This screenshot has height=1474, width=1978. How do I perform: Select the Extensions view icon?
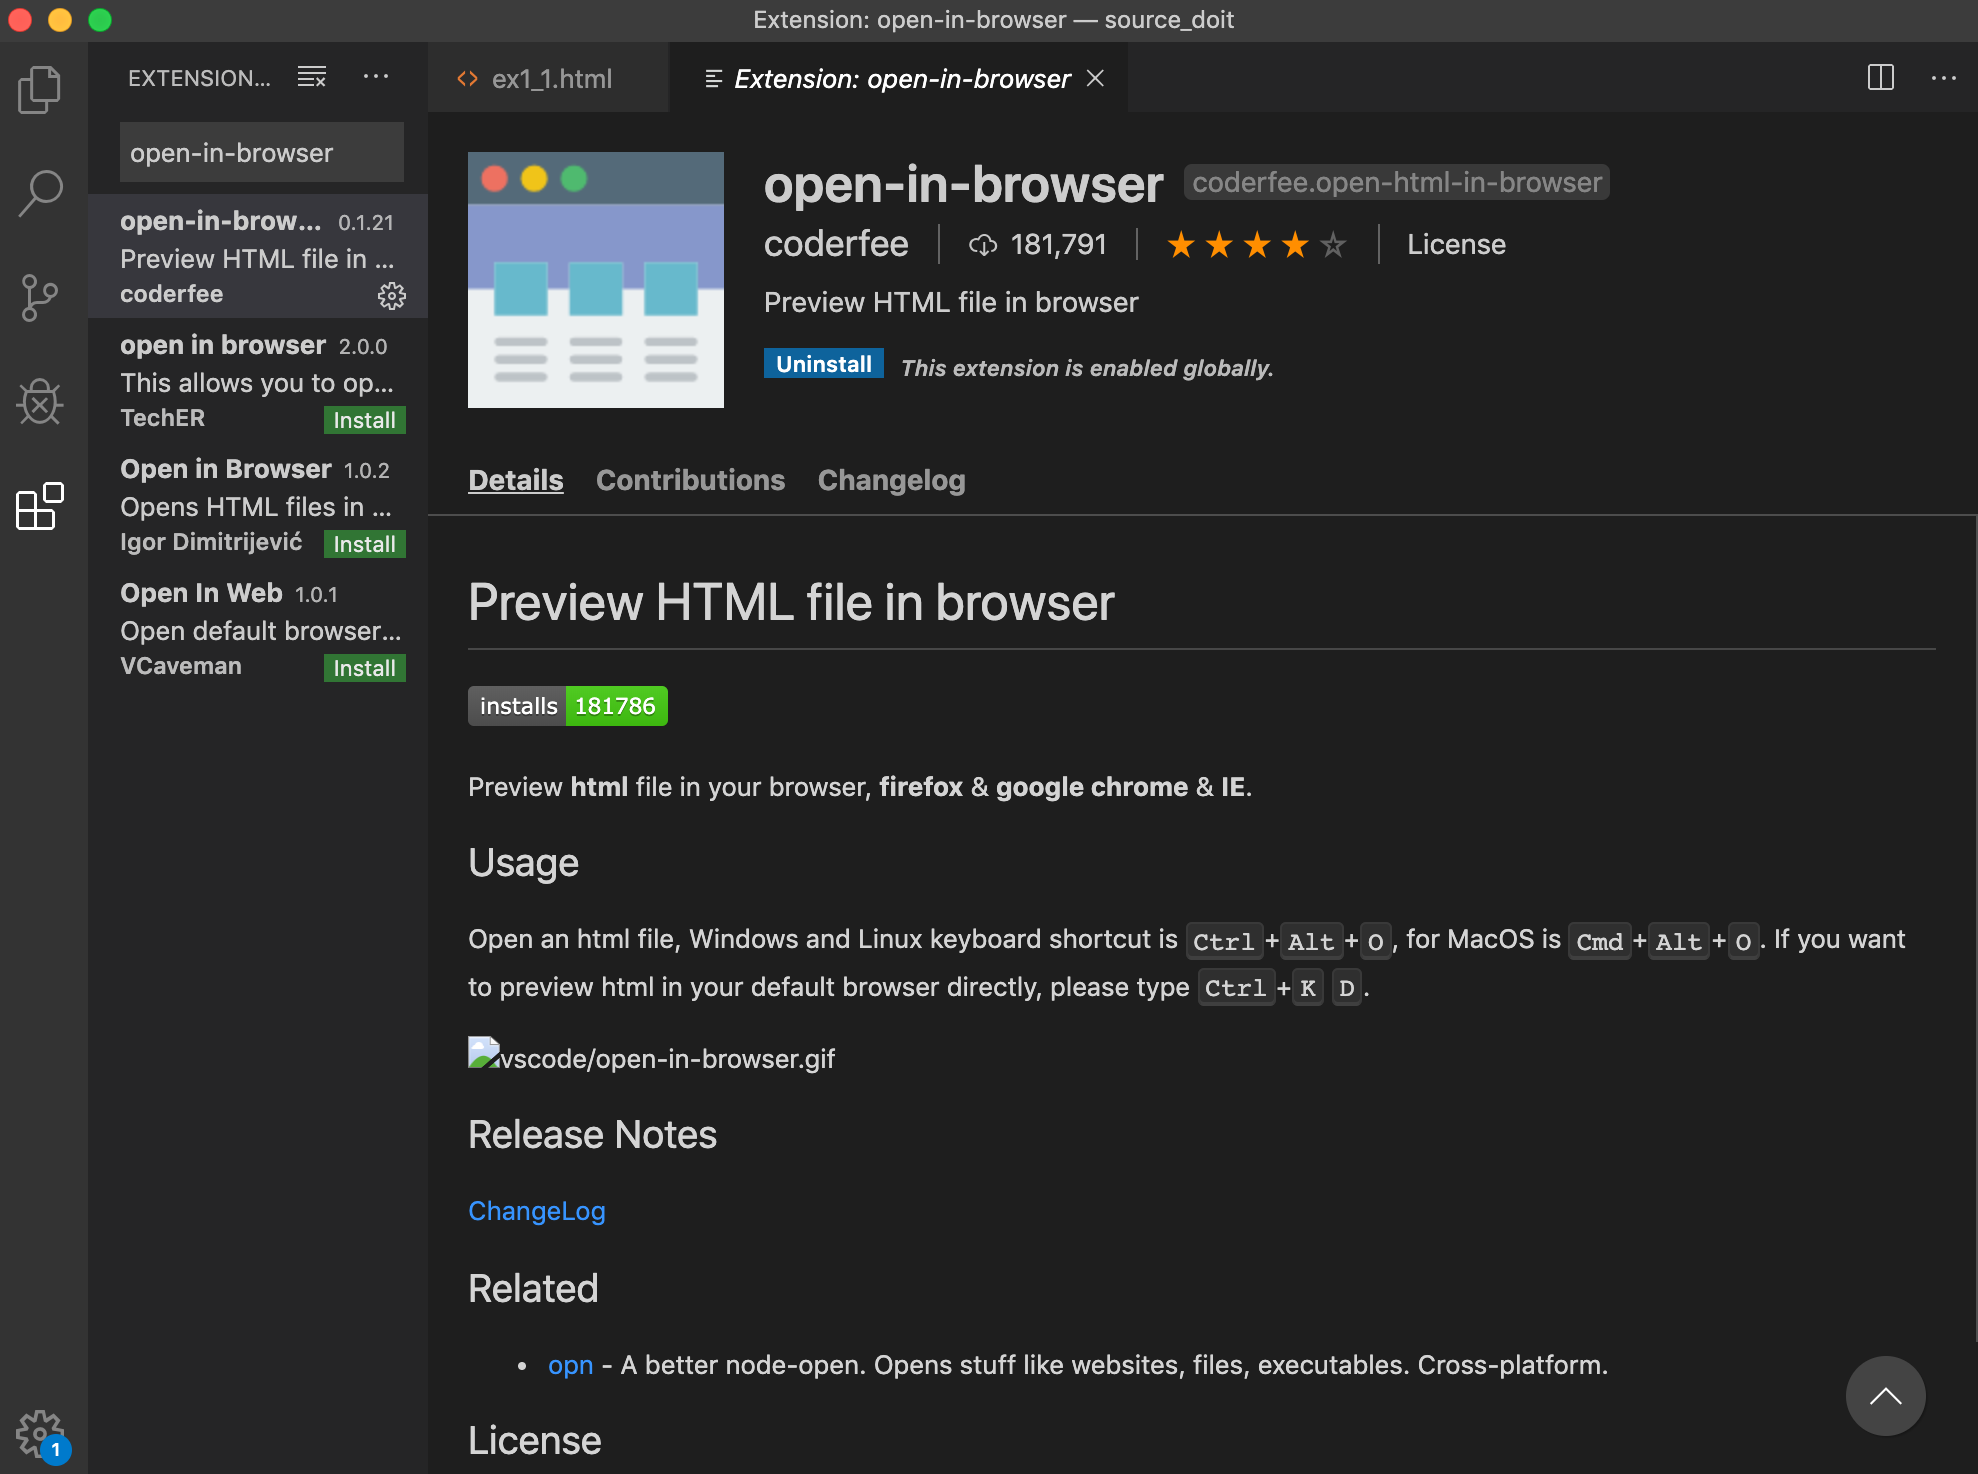tap(40, 506)
